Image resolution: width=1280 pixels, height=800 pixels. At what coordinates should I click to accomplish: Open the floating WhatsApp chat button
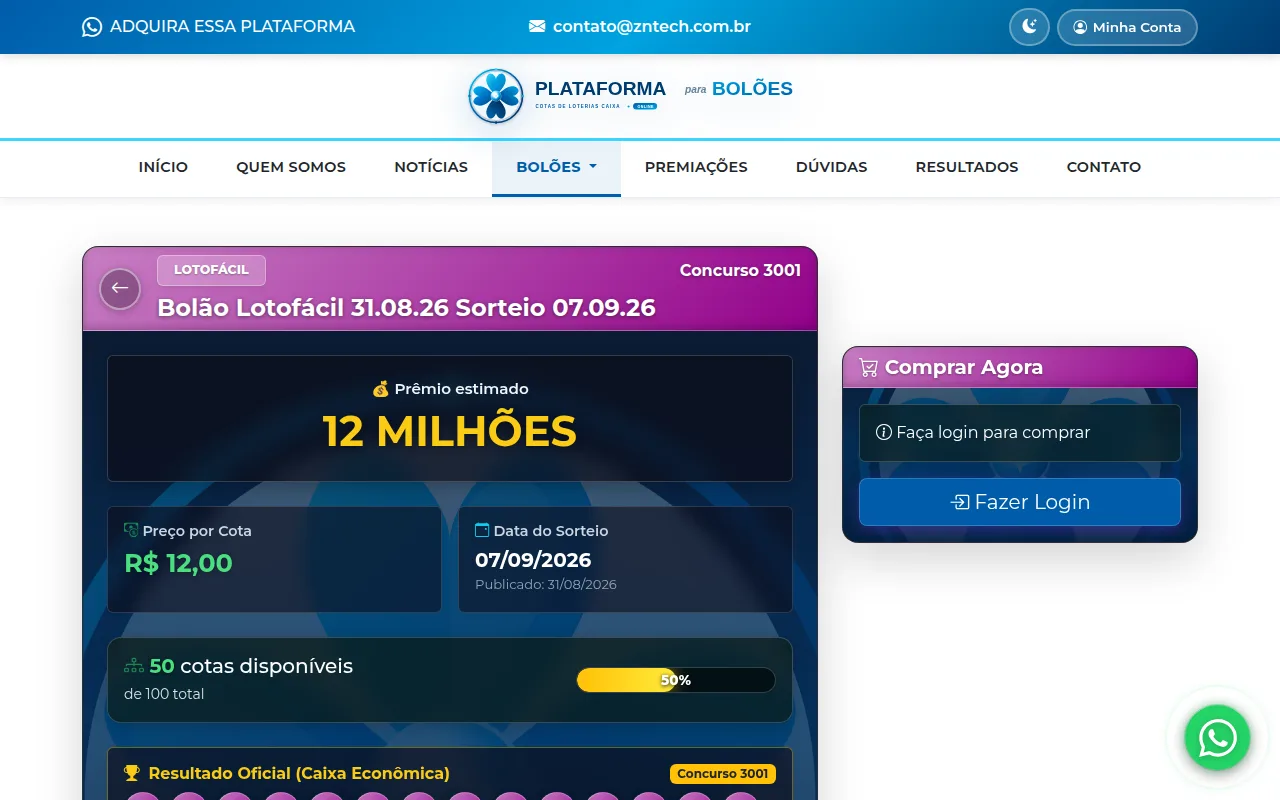point(1217,738)
